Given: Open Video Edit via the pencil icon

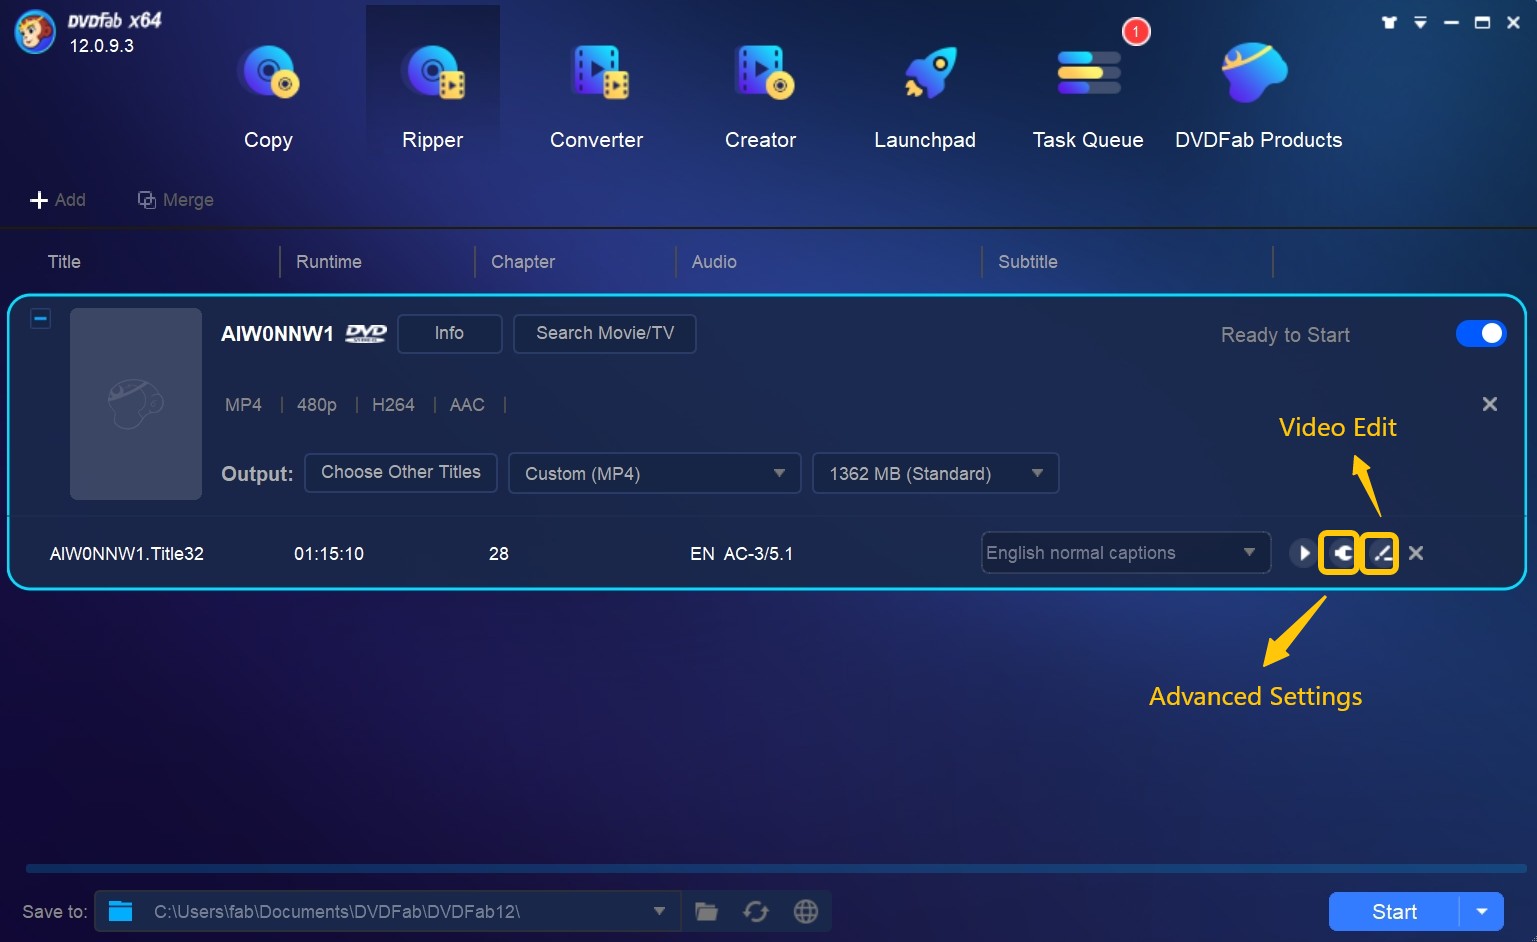Looking at the screenshot, I should click(x=1380, y=552).
